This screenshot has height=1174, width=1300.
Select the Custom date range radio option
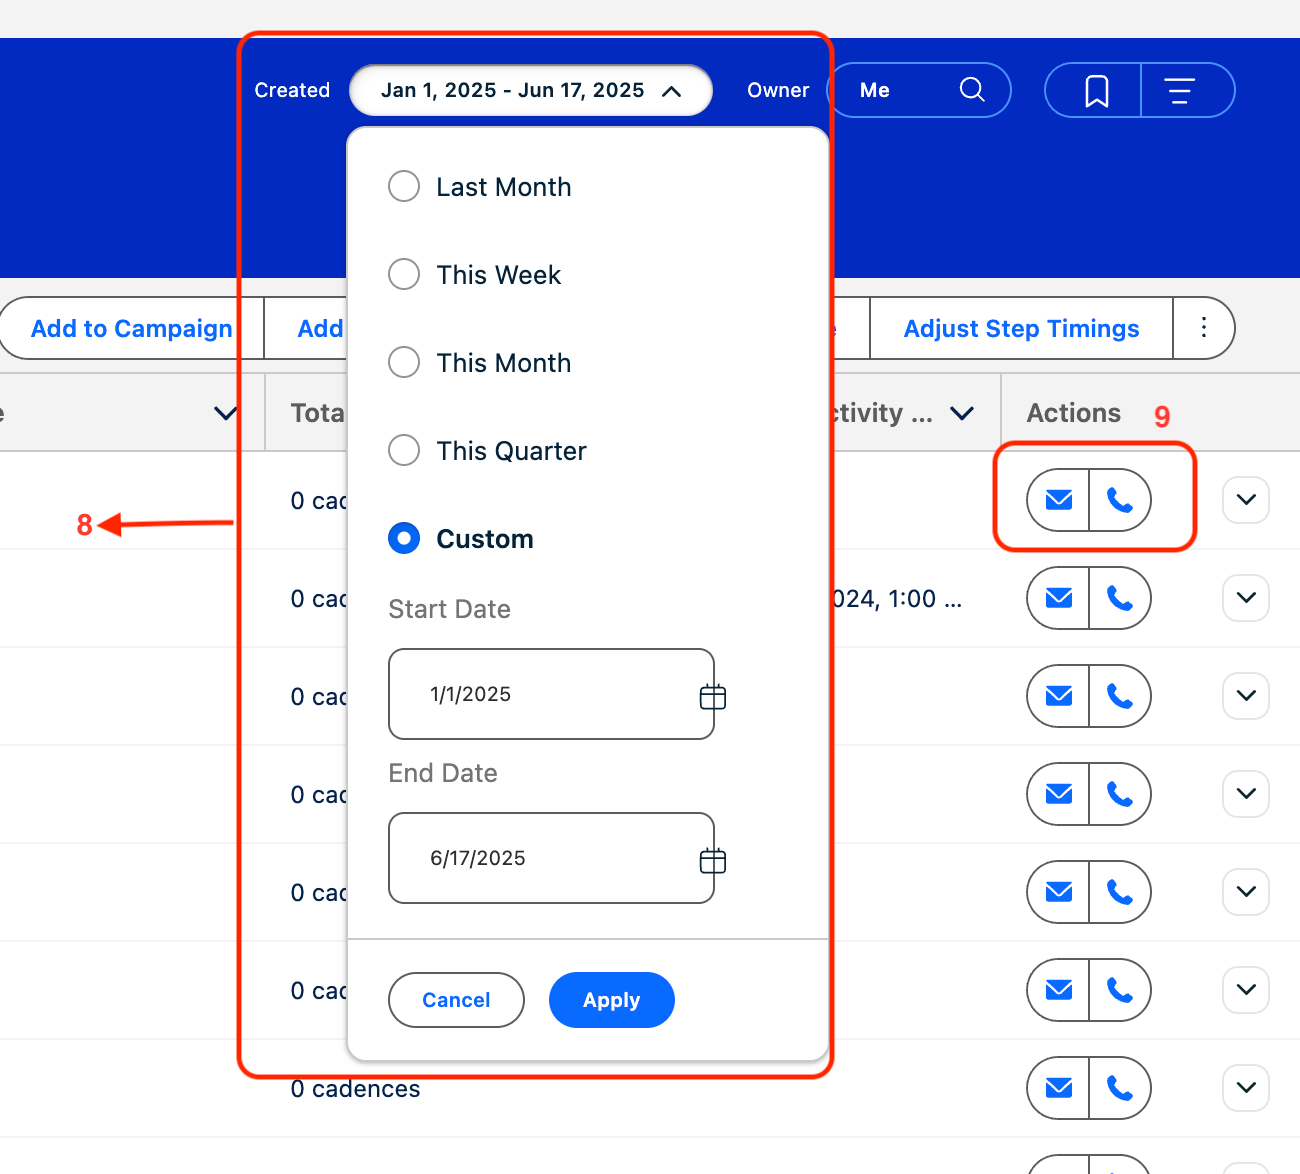coord(404,538)
